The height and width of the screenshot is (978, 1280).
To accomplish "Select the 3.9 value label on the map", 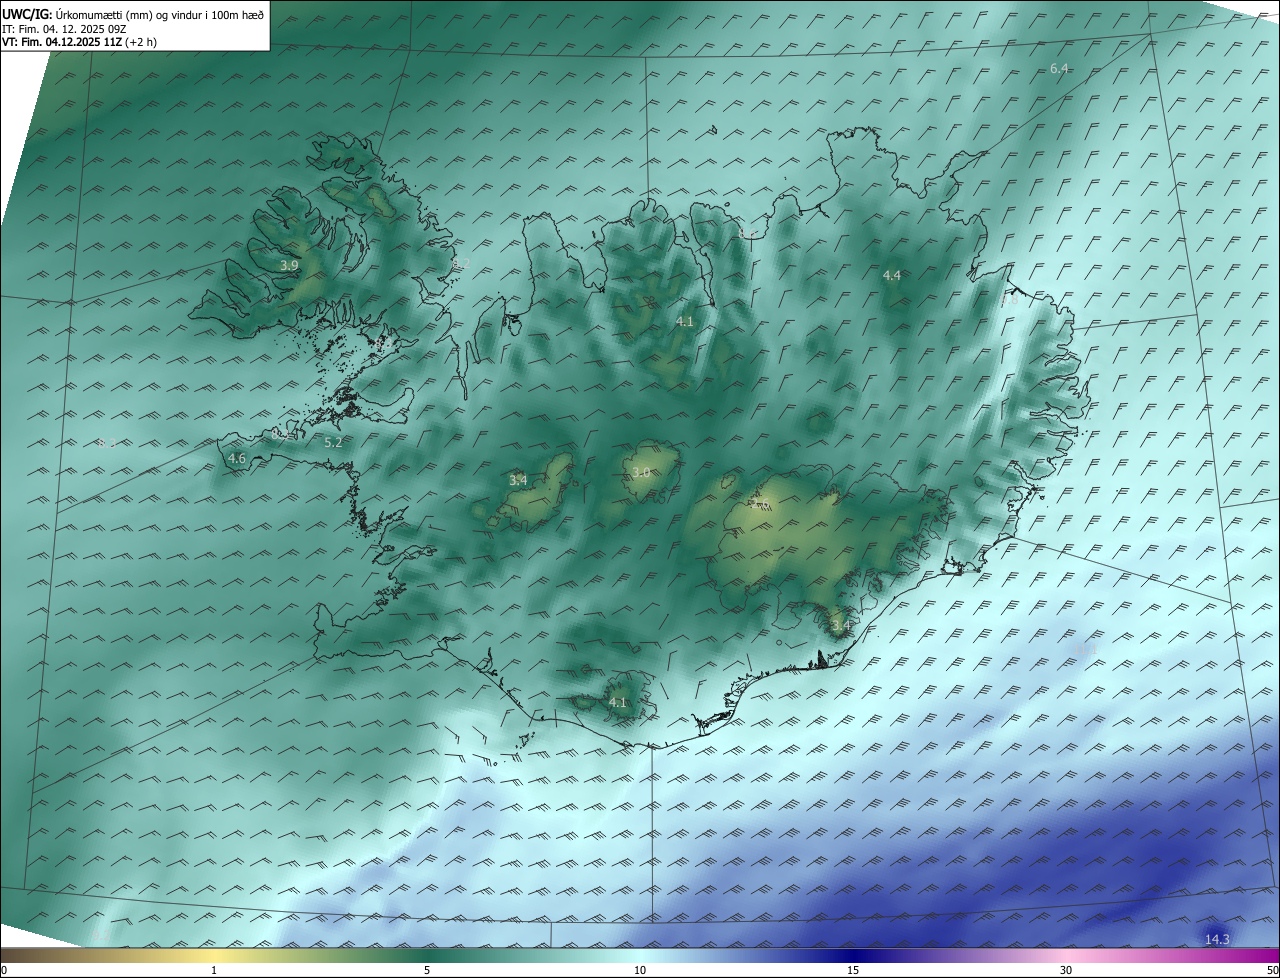I will pos(289,265).
